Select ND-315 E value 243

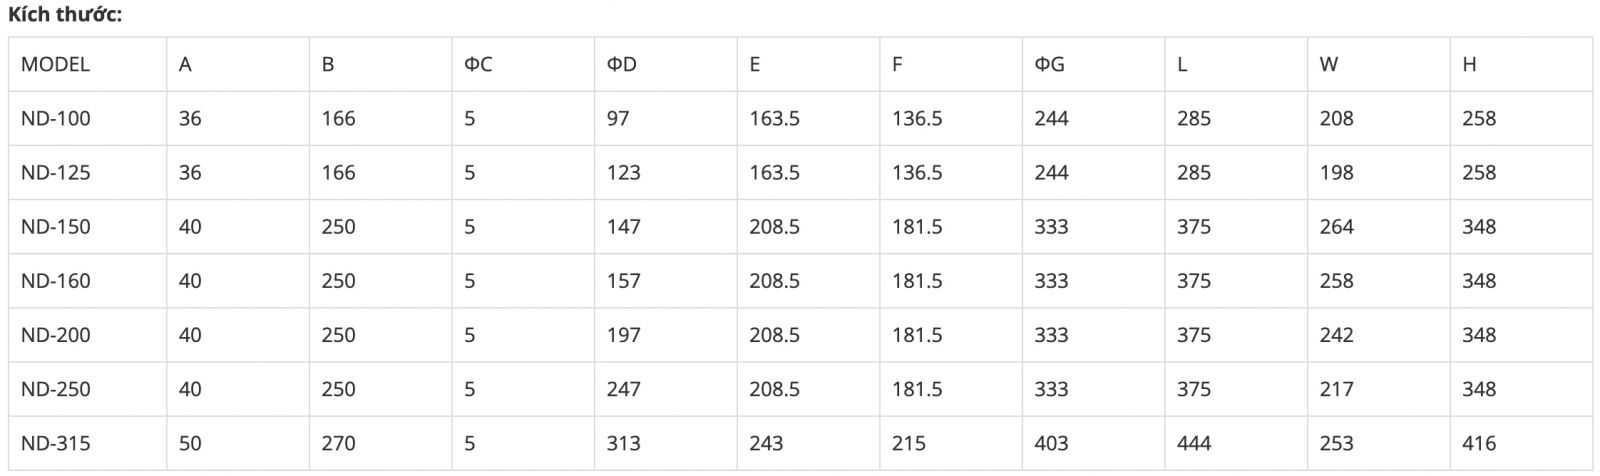pos(766,442)
